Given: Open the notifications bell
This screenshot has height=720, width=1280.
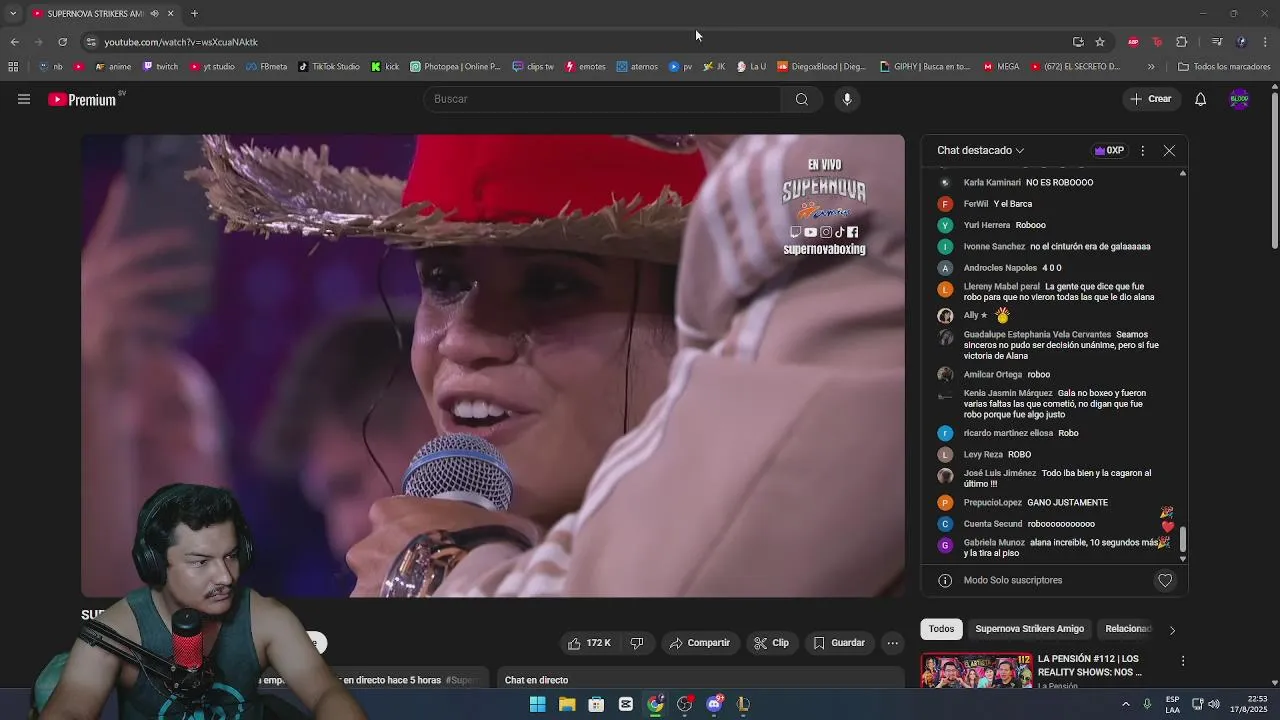Looking at the screenshot, I should point(1200,99).
